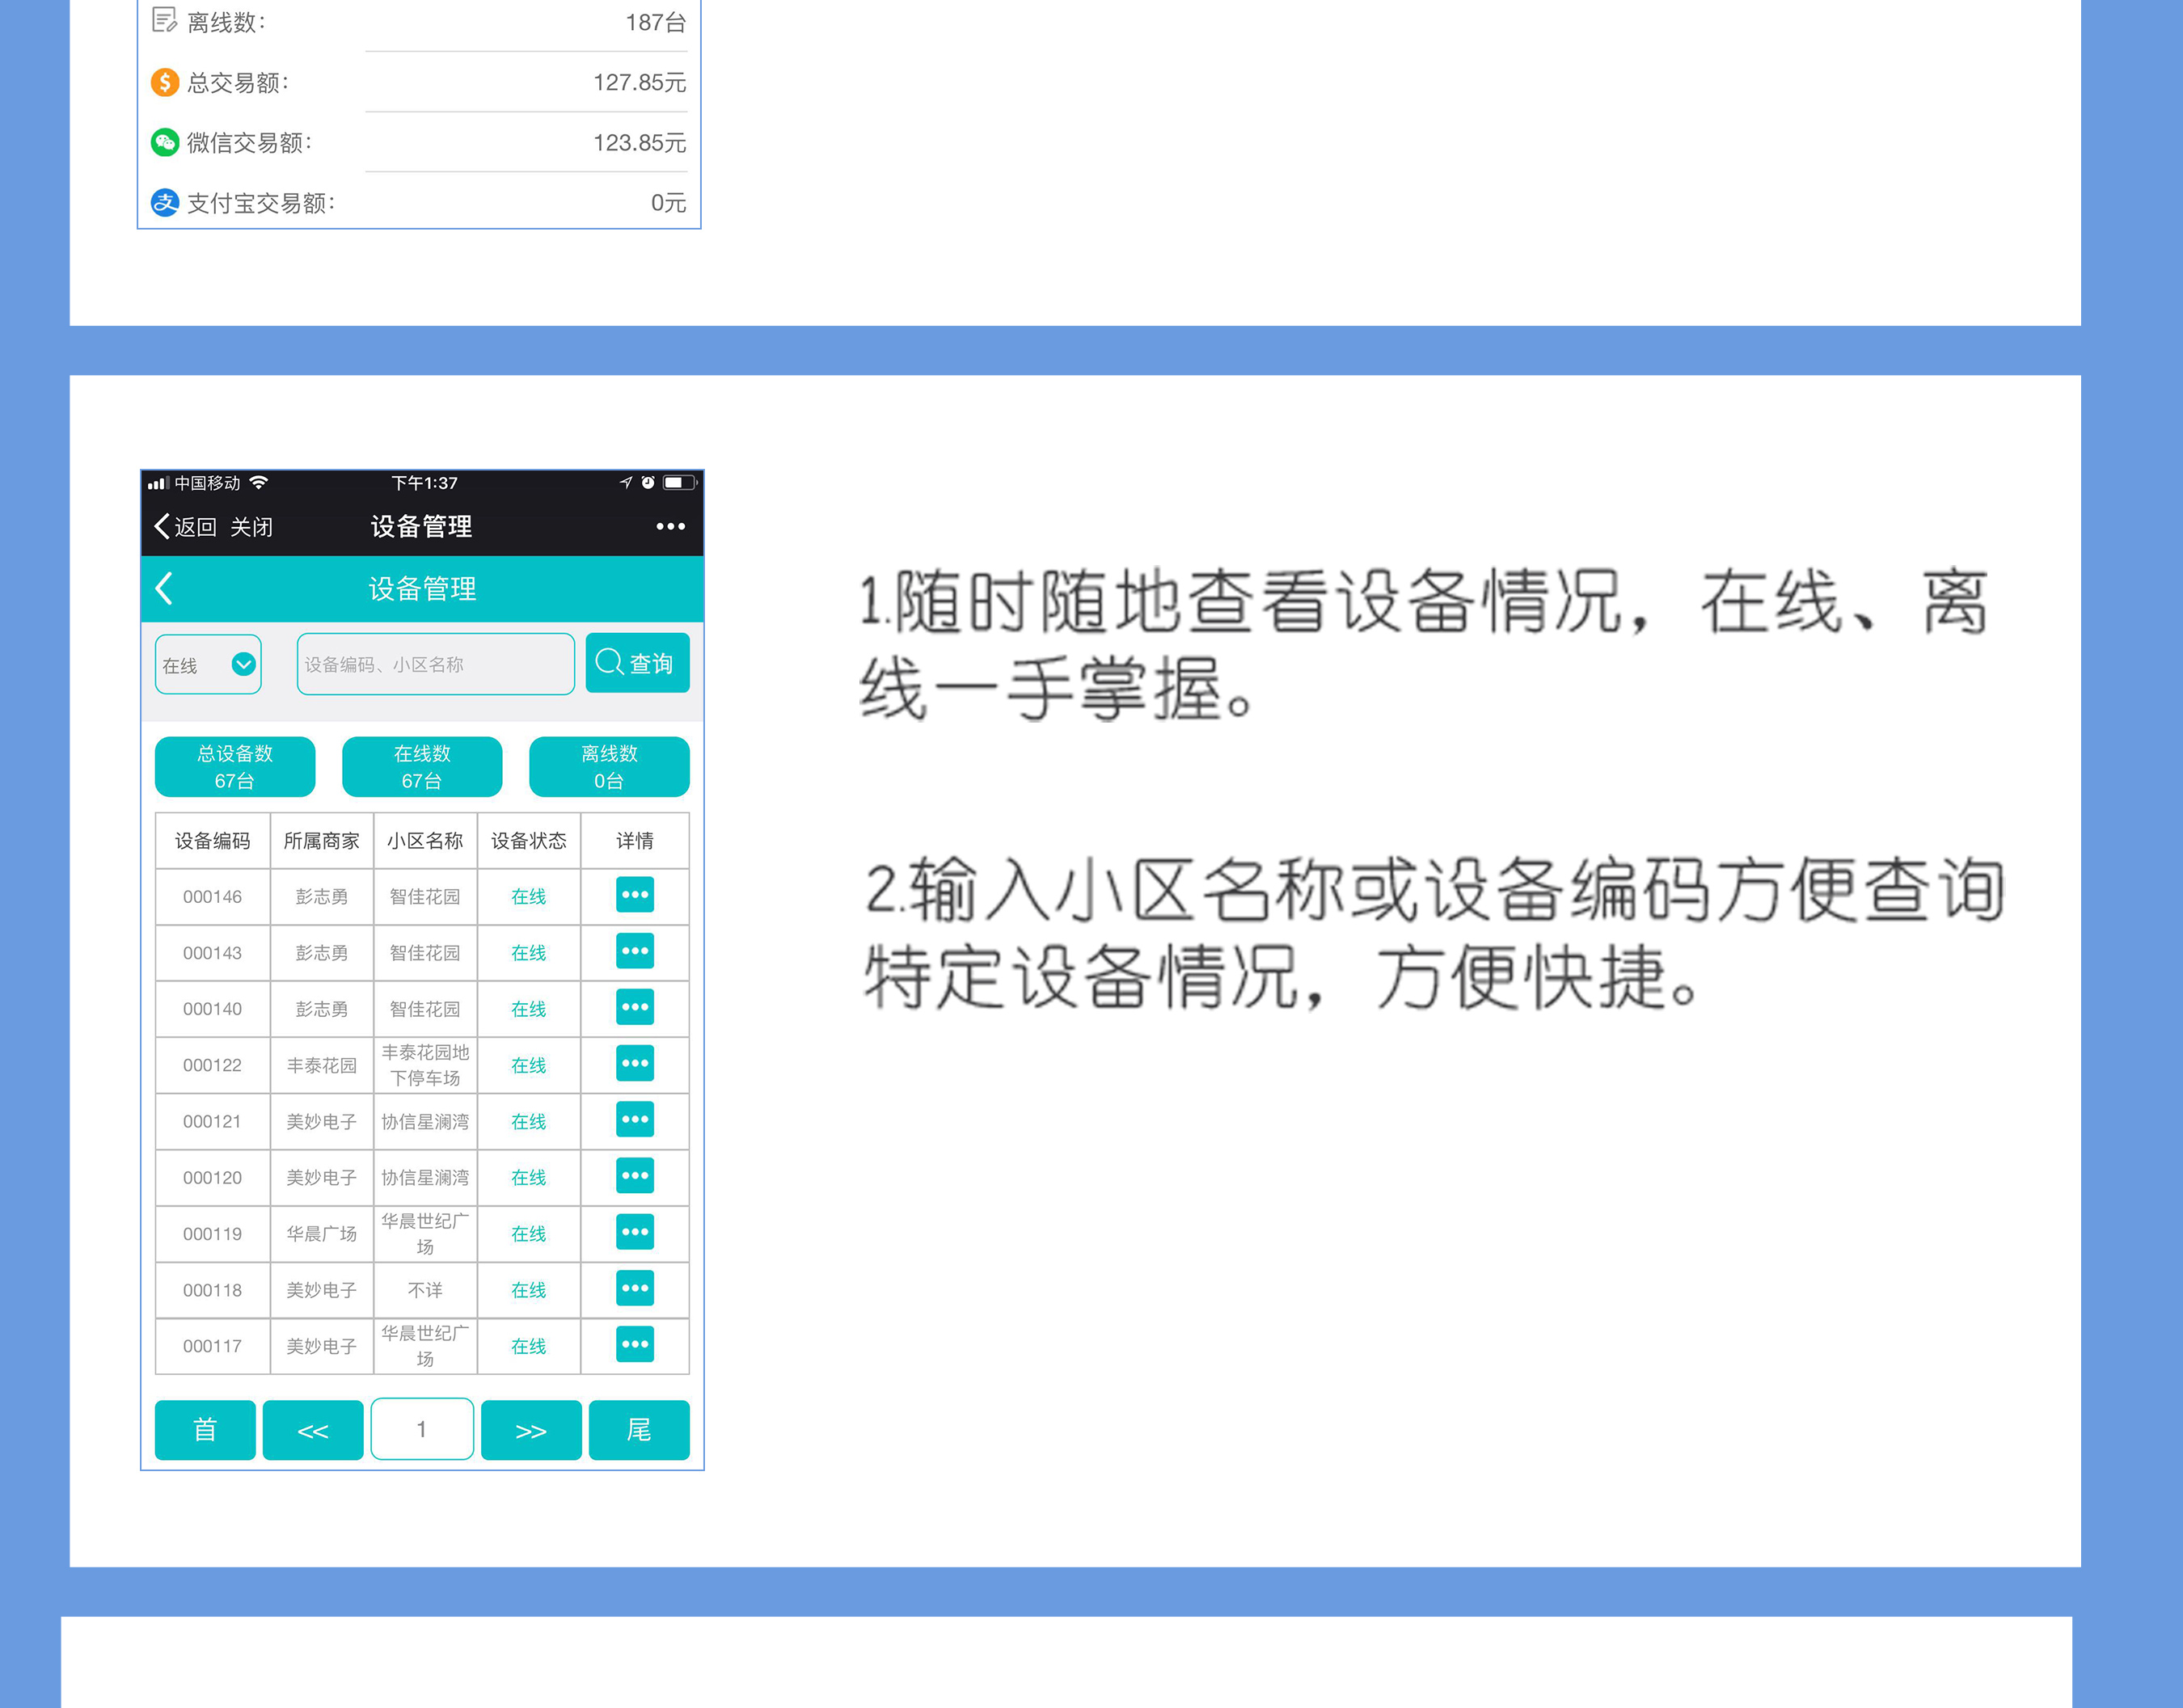
Task: Click the orange 总交易额 dollar icon
Action: click(164, 82)
